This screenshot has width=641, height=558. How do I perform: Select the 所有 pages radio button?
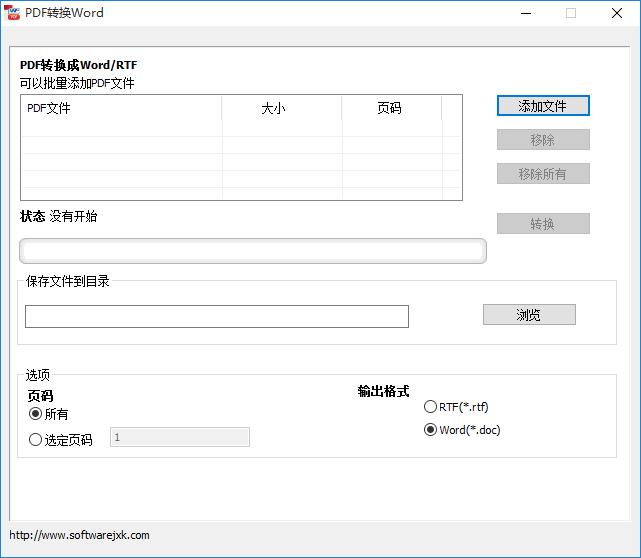pos(36,414)
